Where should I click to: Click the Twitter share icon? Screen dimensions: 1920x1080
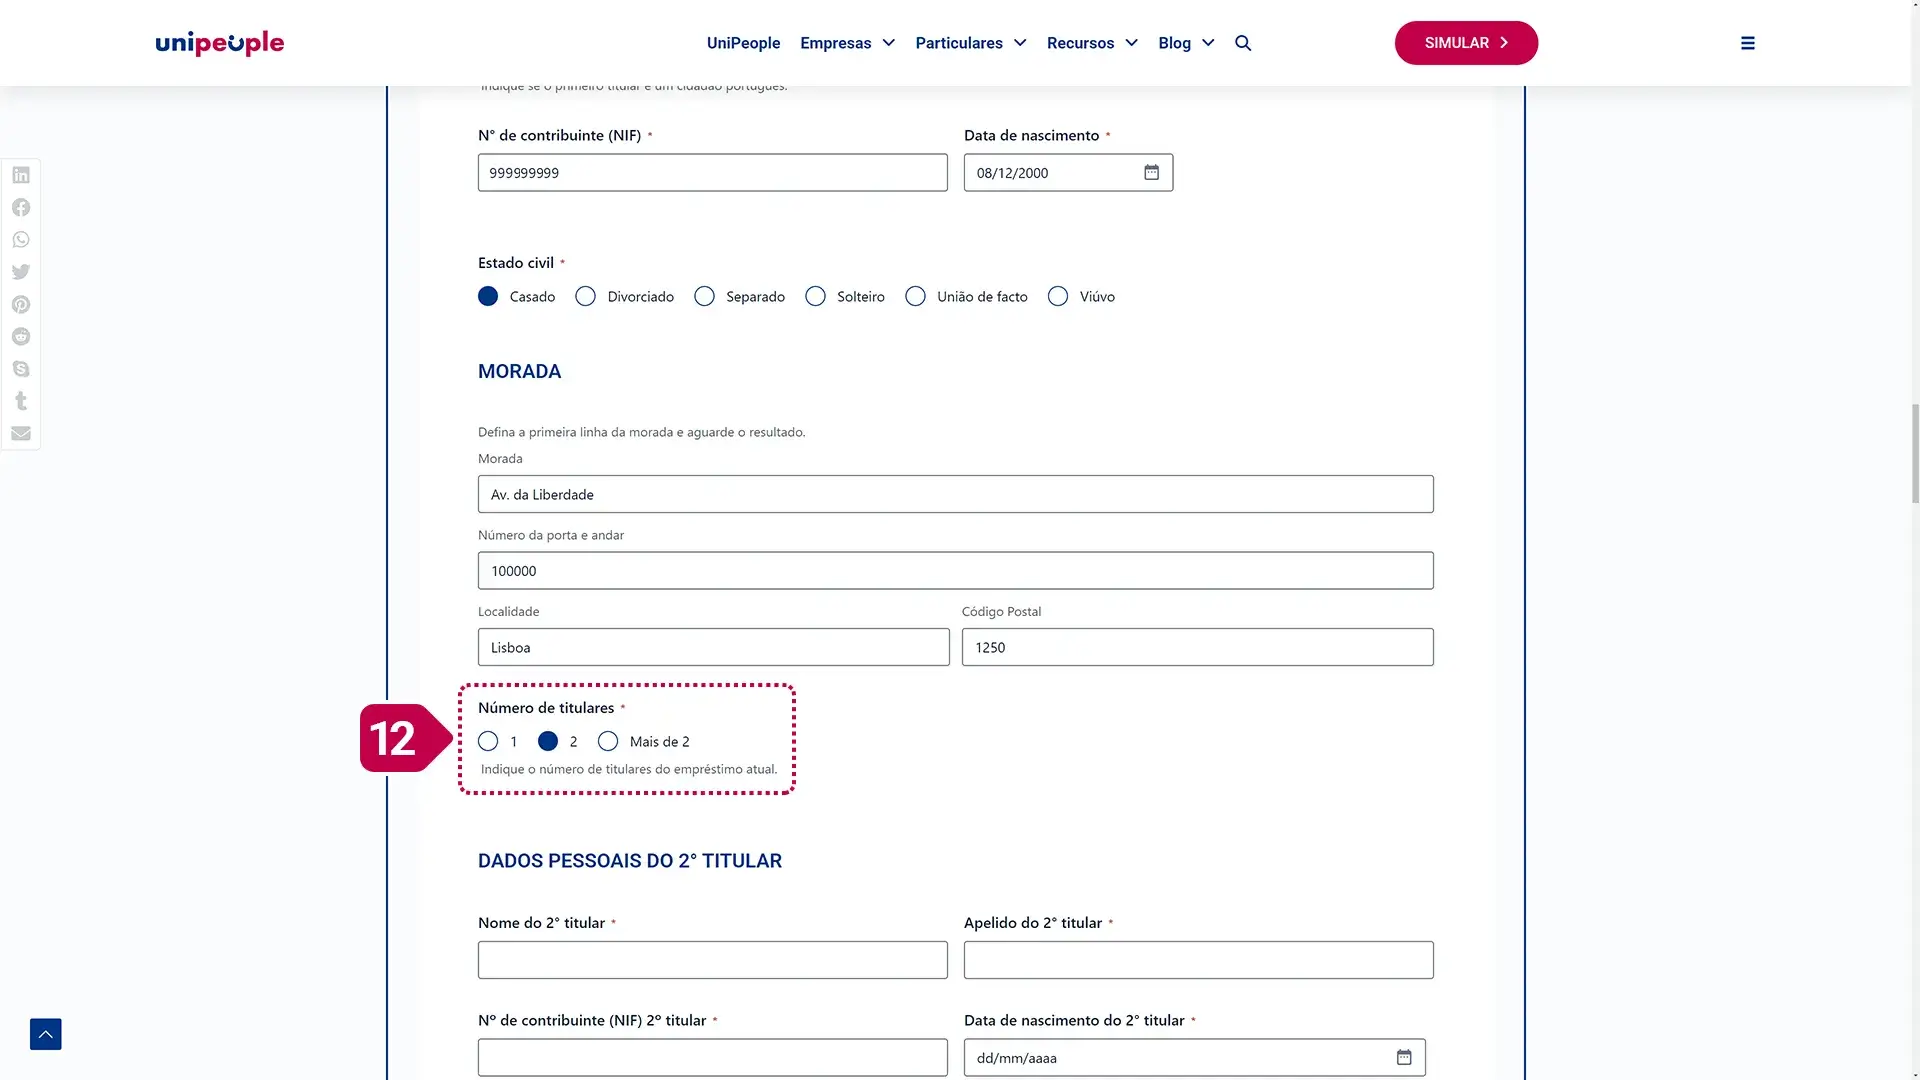tap(21, 272)
